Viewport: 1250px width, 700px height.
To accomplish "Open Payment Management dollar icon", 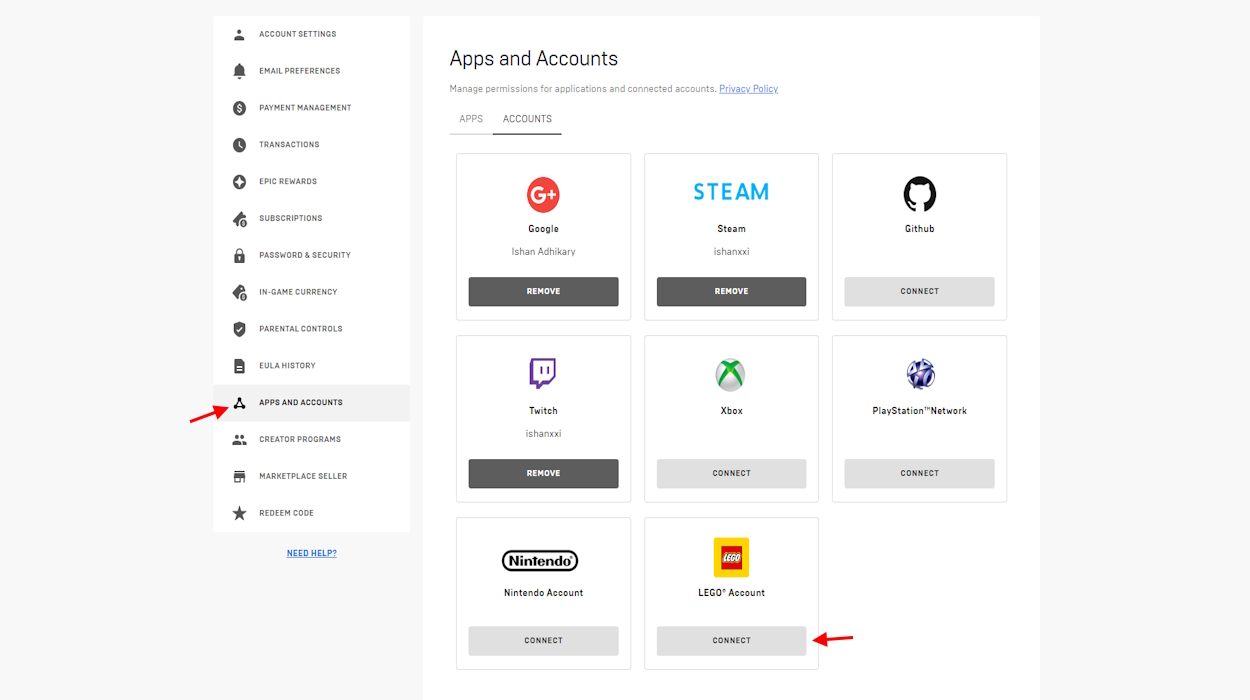I will tap(239, 108).
